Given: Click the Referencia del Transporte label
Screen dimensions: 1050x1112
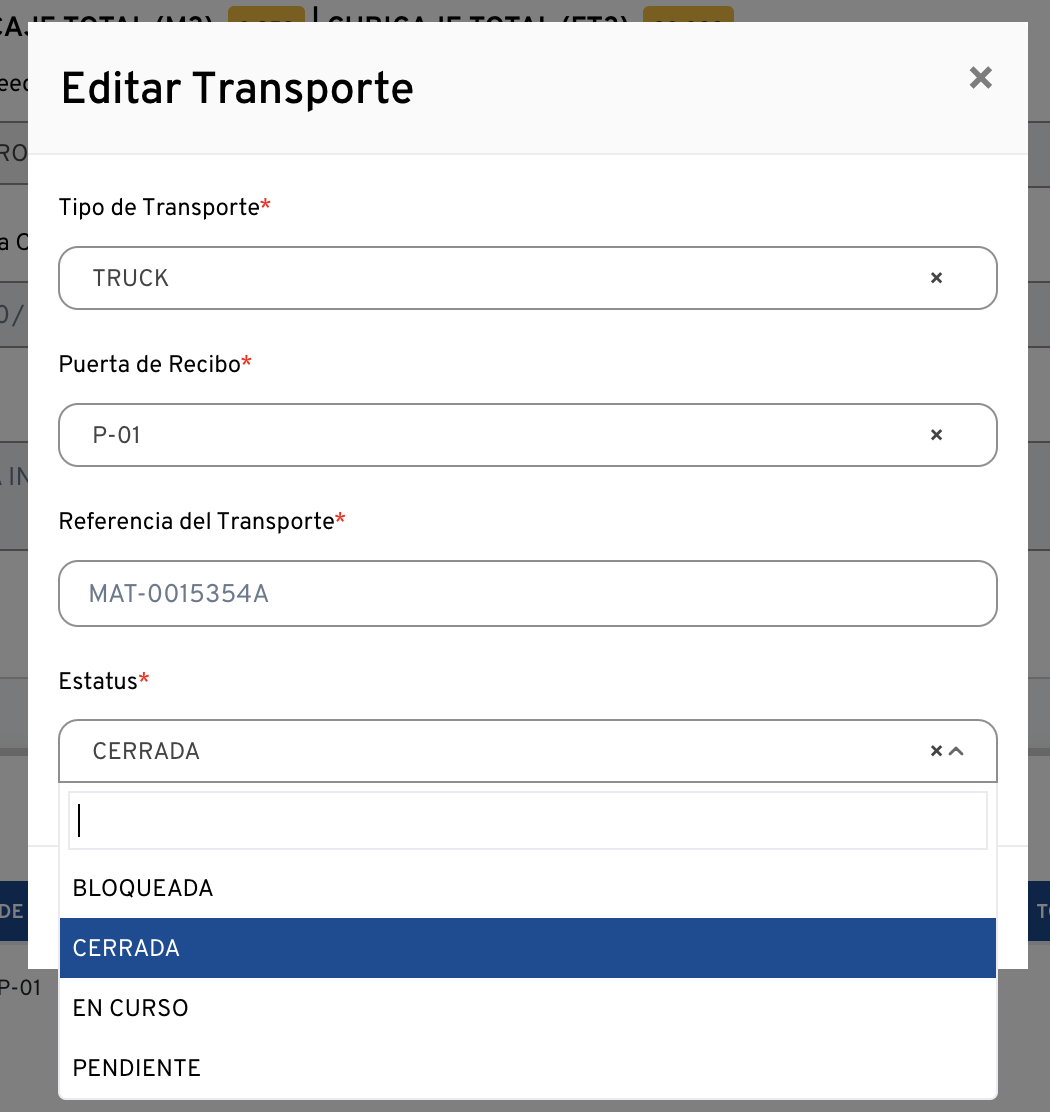Looking at the screenshot, I should coord(196,521).
